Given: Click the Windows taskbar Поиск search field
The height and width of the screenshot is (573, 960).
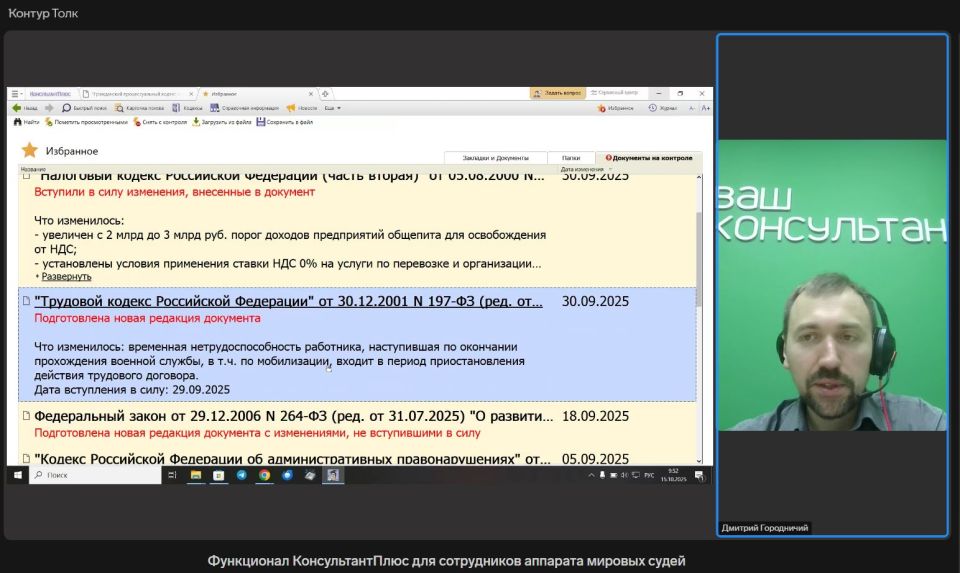Looking at the screenshot, I should pos(95,476).
